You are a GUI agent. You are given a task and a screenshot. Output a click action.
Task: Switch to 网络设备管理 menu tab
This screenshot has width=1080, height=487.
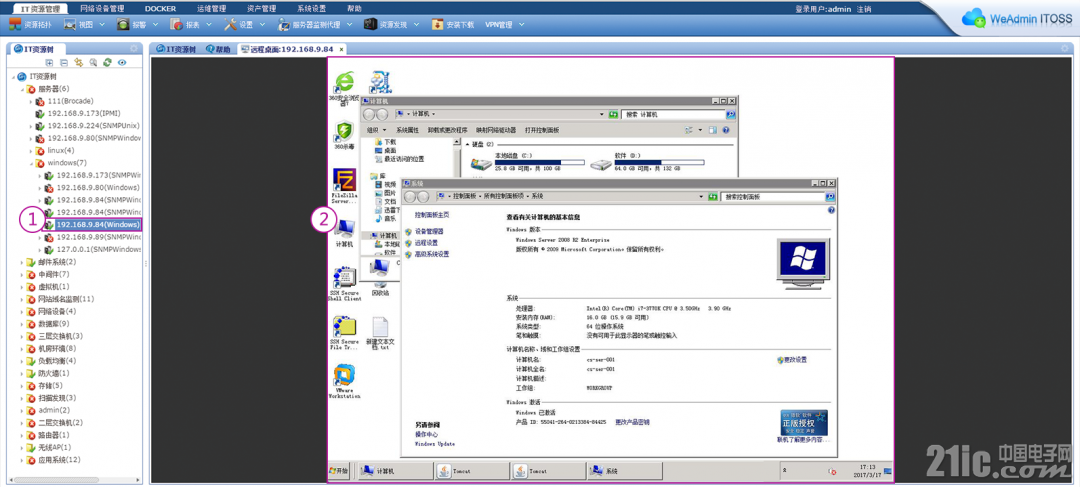click(102, 9)
